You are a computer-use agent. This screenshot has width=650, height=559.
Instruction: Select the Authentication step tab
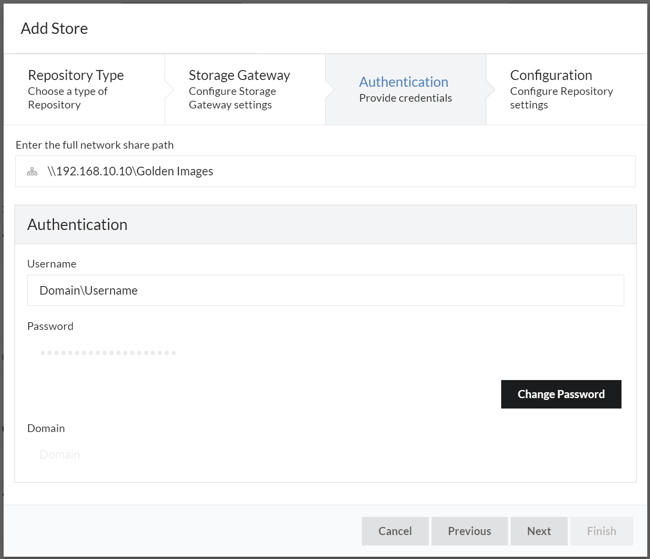point(404,90)
